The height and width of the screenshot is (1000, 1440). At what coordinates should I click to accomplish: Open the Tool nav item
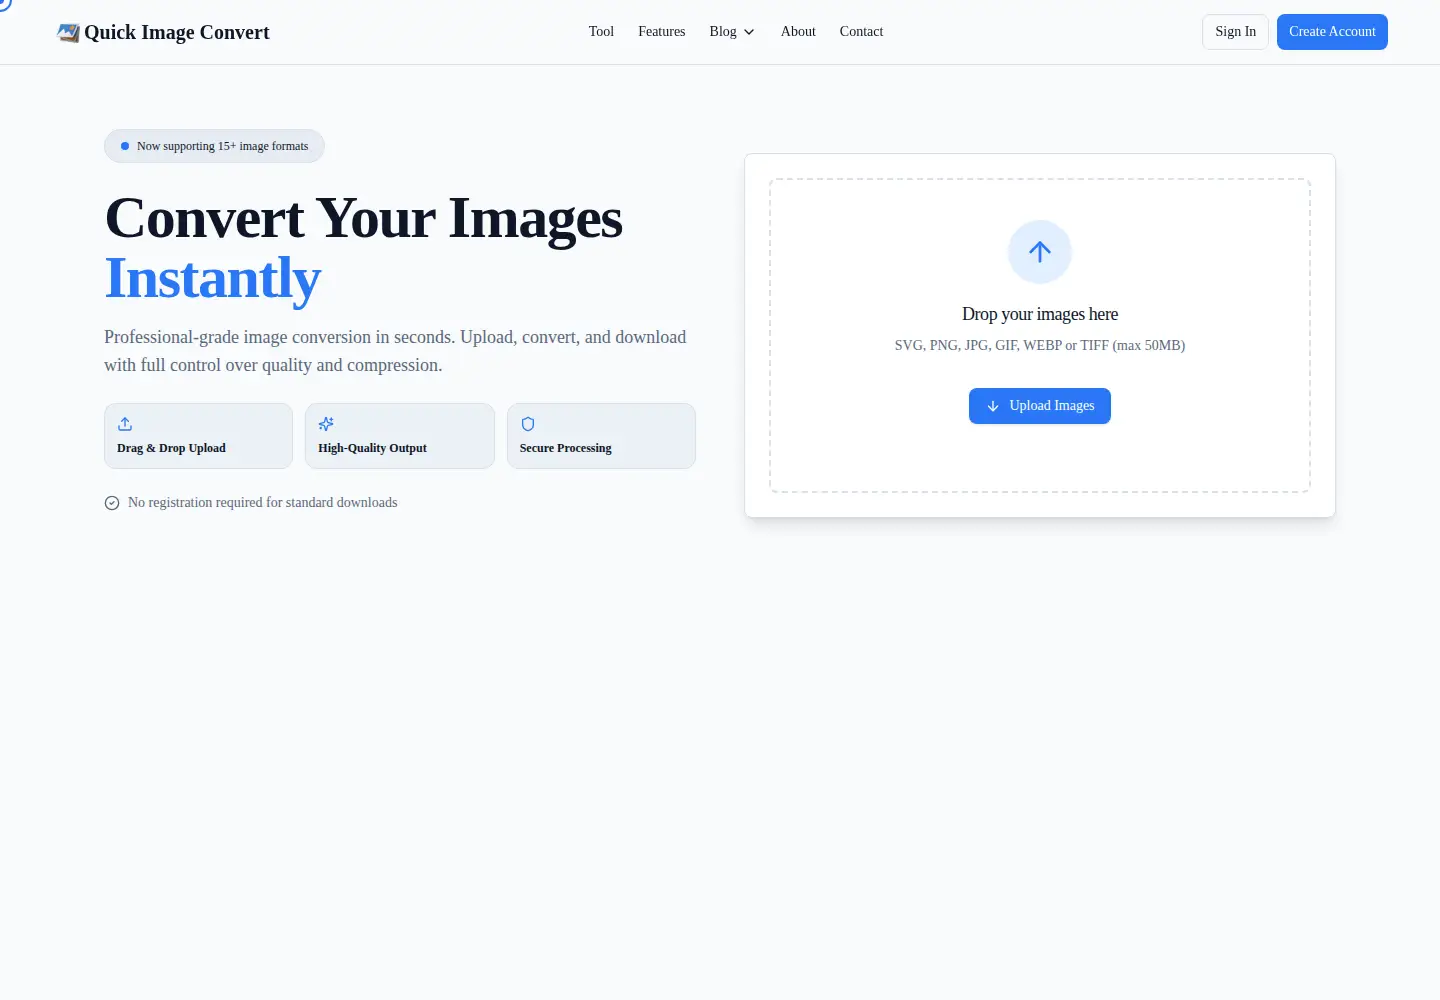pos(601,32)
